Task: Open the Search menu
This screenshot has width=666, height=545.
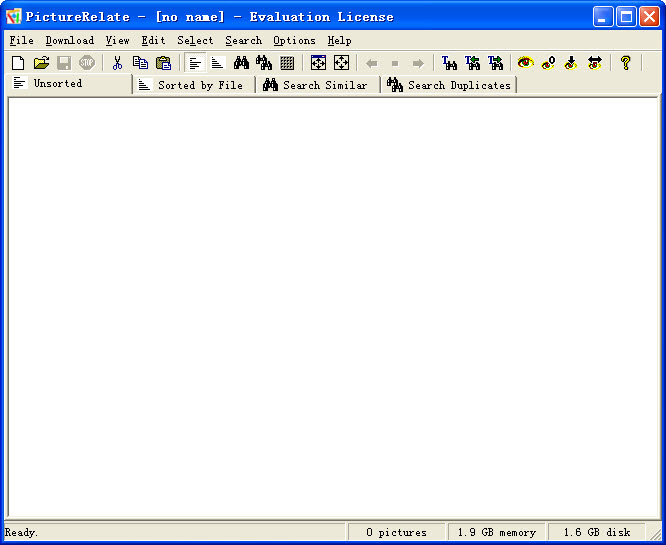Action: tap(243, 41)
